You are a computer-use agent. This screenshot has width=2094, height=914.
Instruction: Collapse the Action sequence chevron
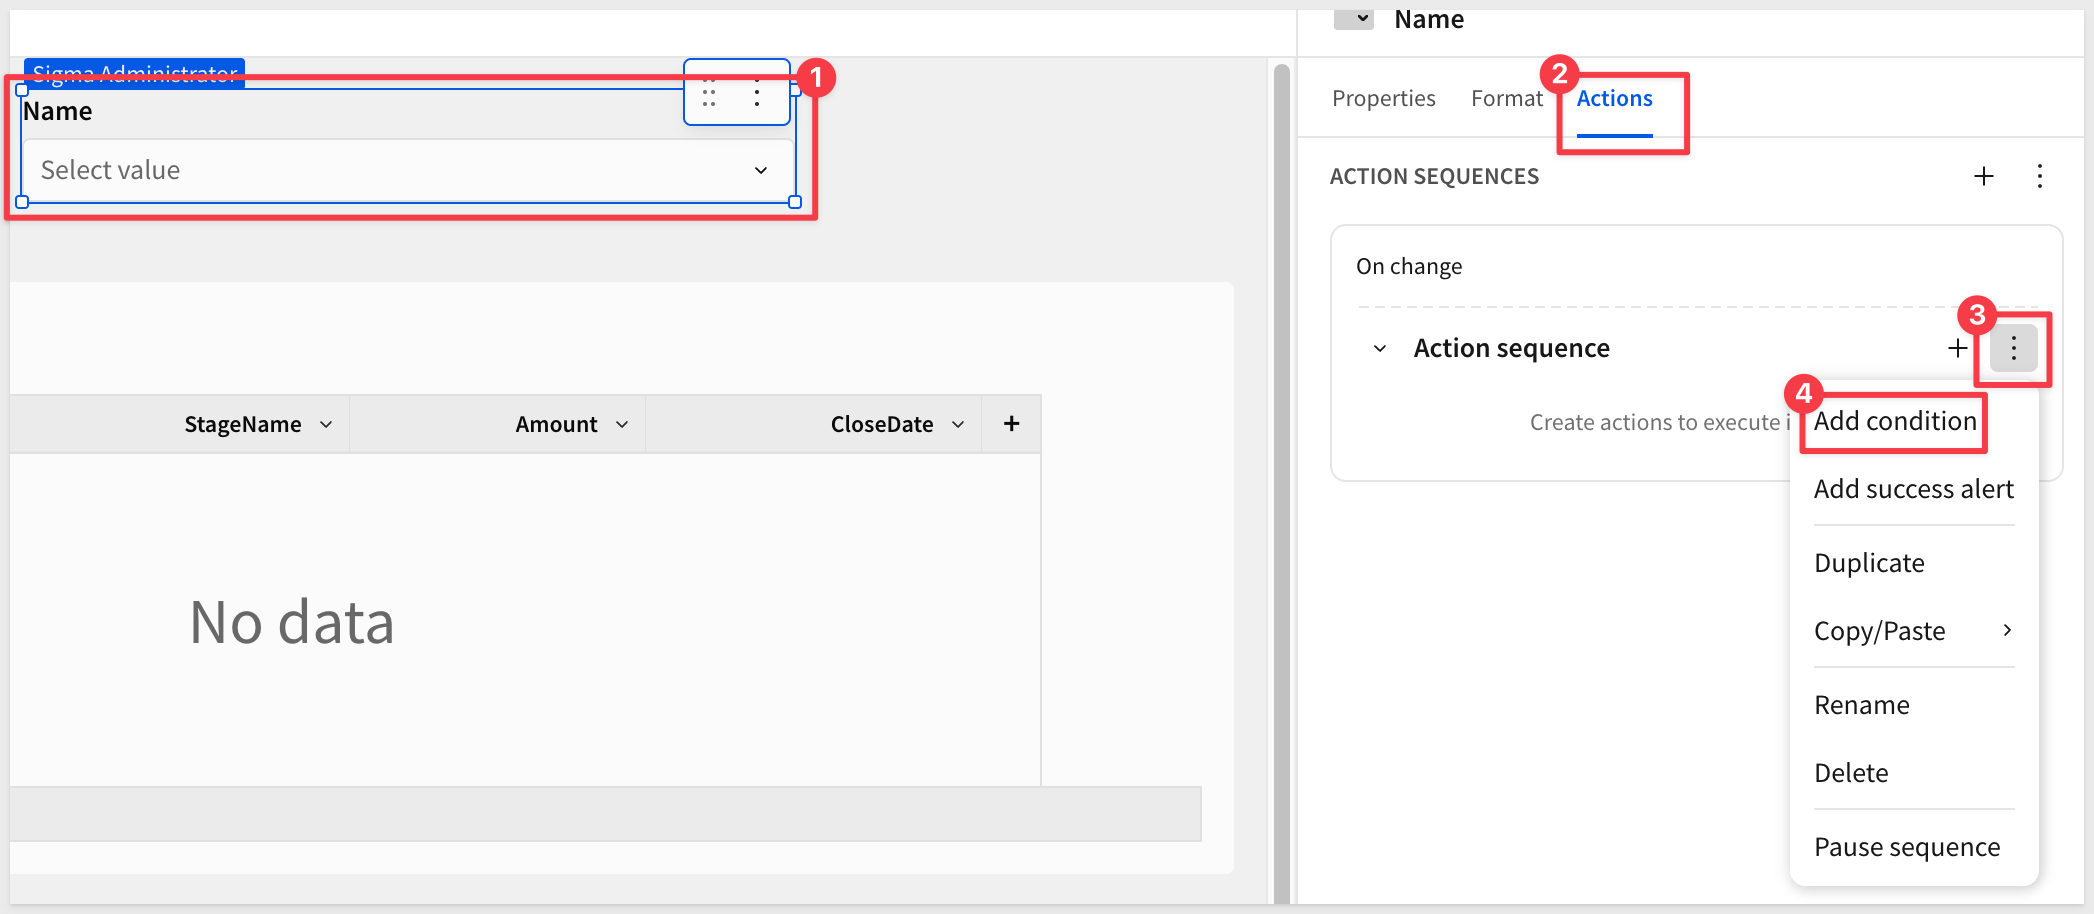pos(1380,349)
